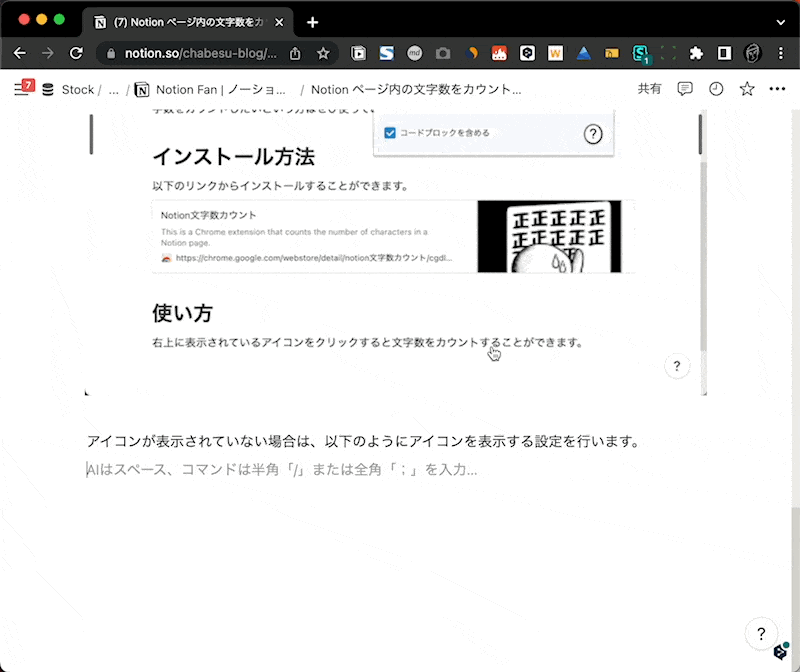Viewport: 800px width, 672px height.
Task: Click the browser forward arrow
Action: pos(47,53)
